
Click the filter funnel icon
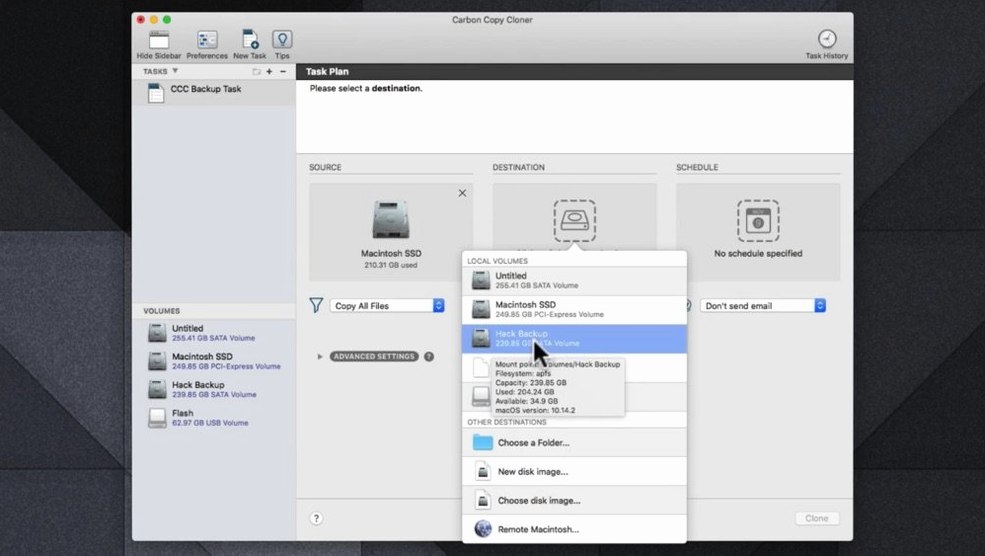[x=316, y=305]
